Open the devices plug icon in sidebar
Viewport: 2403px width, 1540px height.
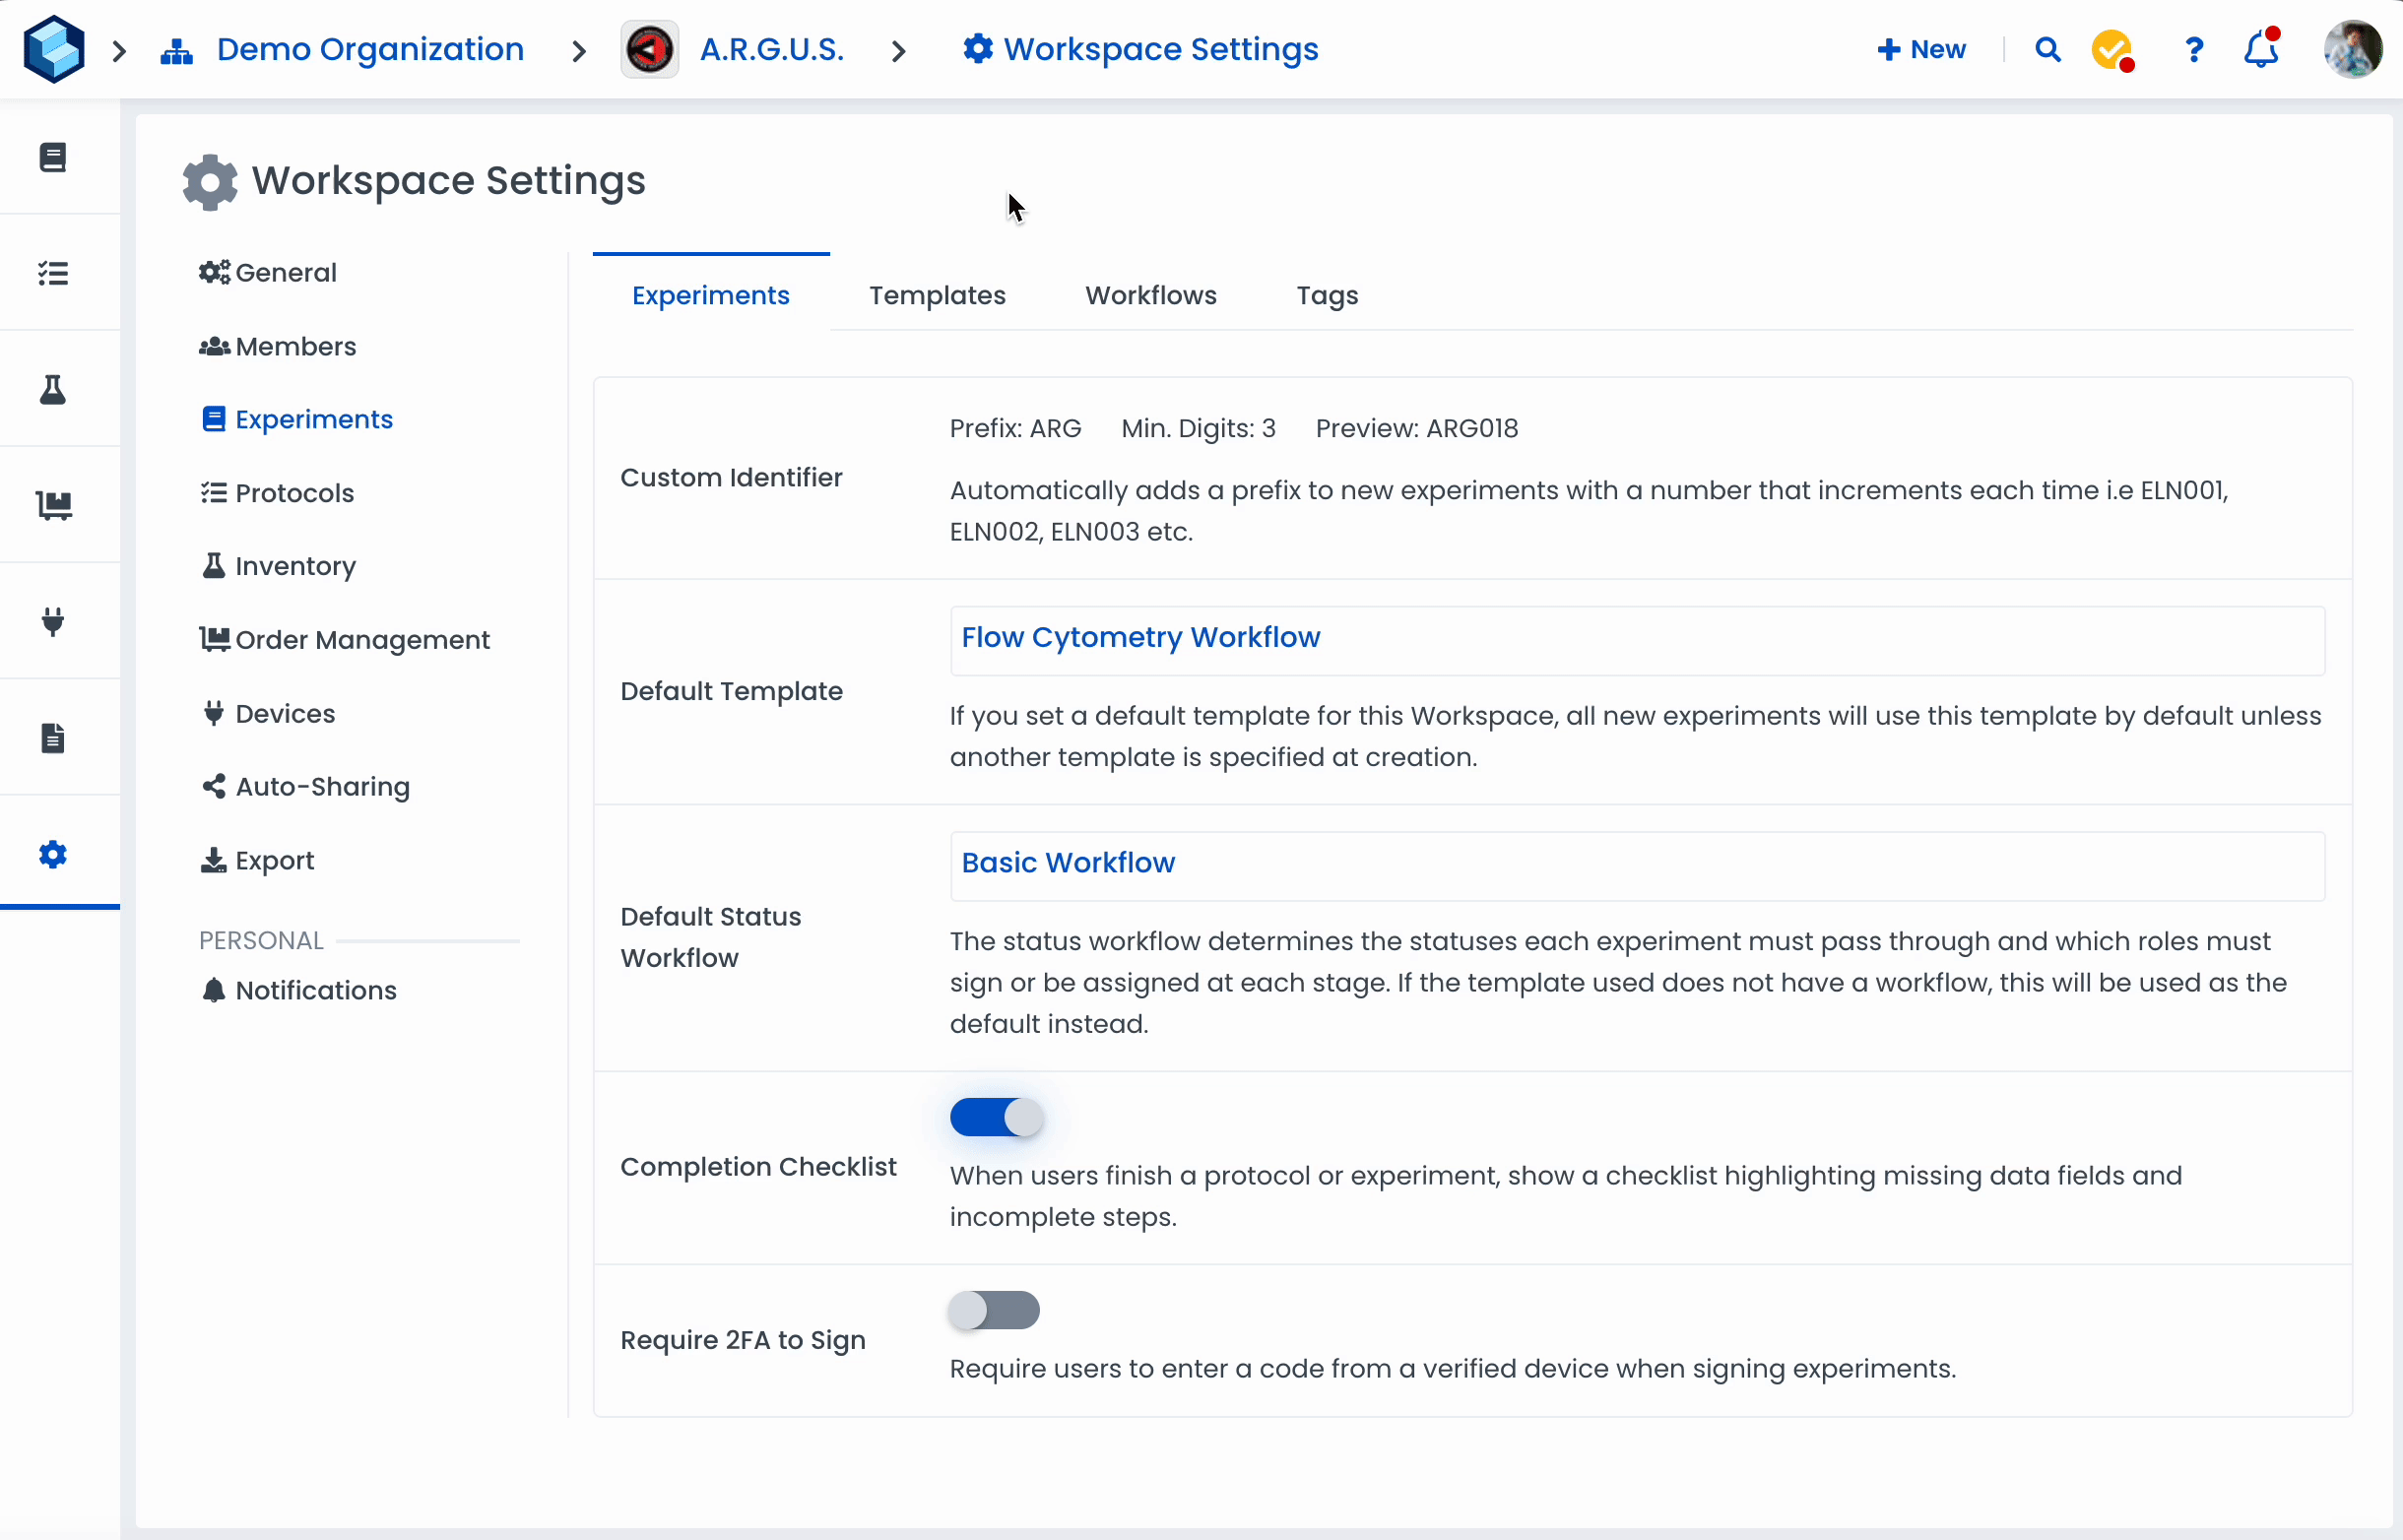tap(53, 621)
